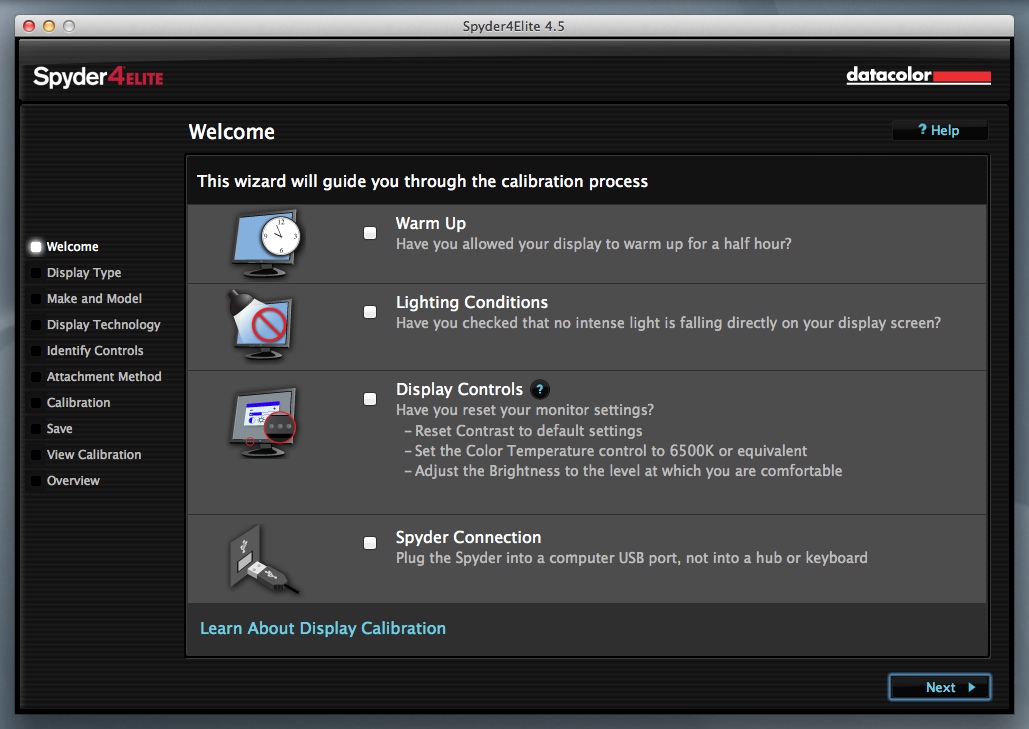Check the Warm Up checkbox
This screenshot has width=1029, height=729.
click(370, 233)
